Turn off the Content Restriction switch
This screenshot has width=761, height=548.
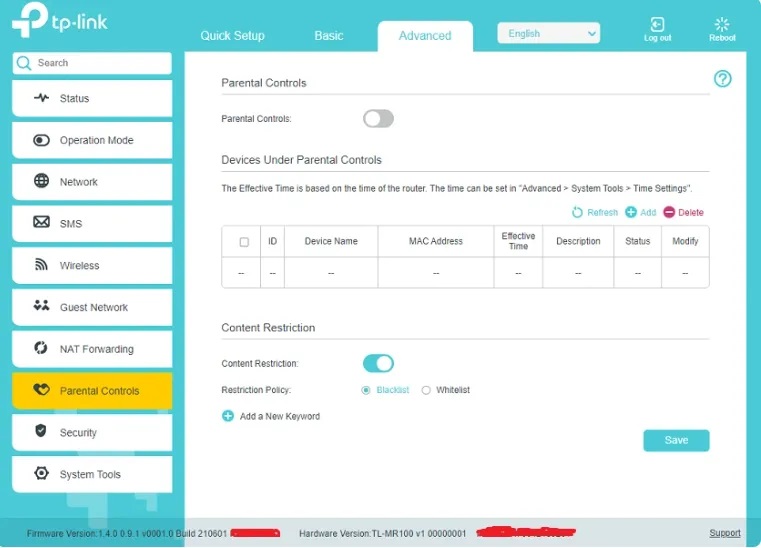[378, 364]
